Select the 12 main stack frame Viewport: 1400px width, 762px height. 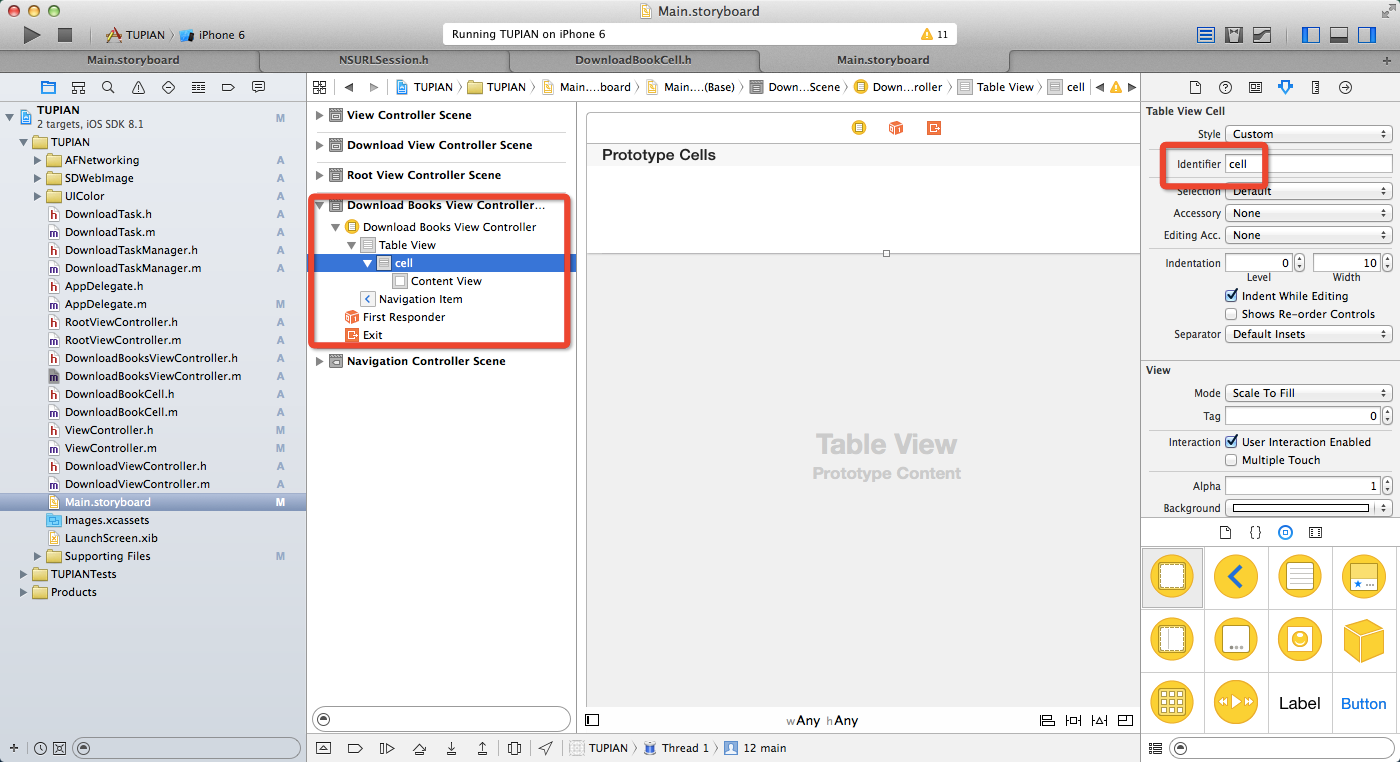755,748
